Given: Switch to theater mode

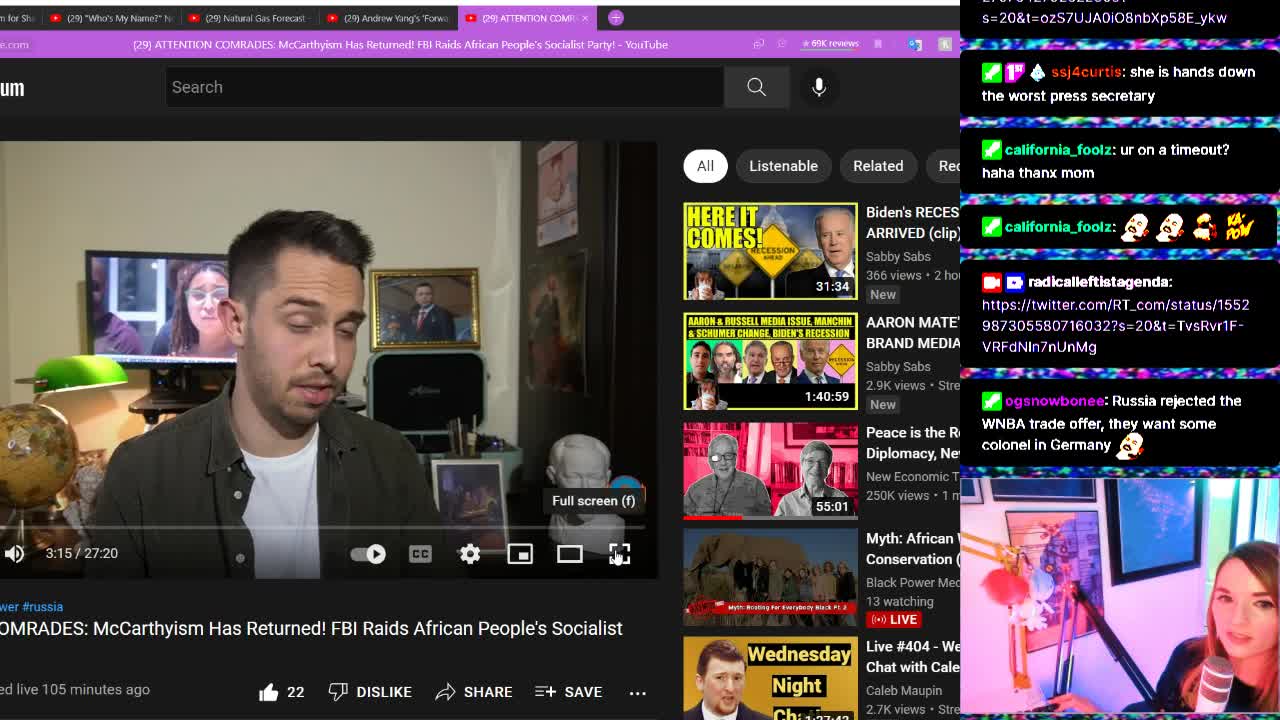Looking at the screenshot, I should click(x=570, y=553).
